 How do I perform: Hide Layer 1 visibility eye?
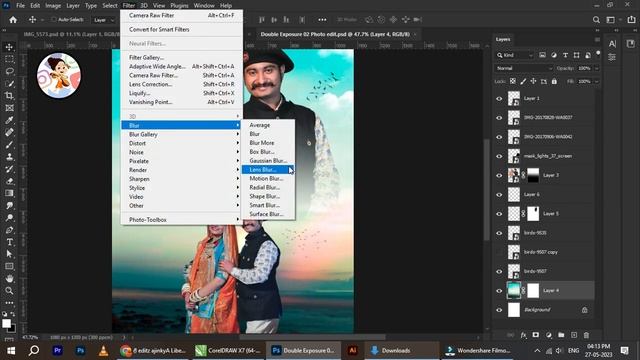click(x=499, y=98)
